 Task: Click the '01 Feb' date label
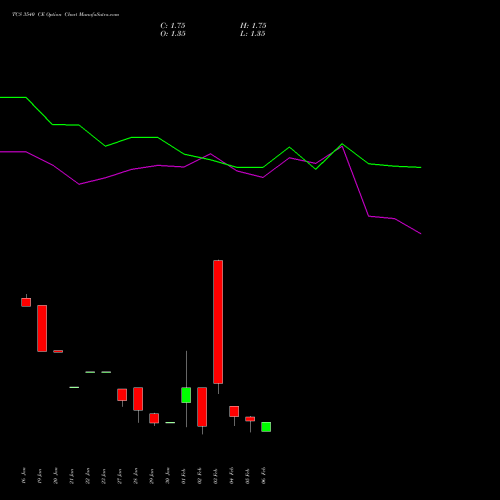point(184,475)
